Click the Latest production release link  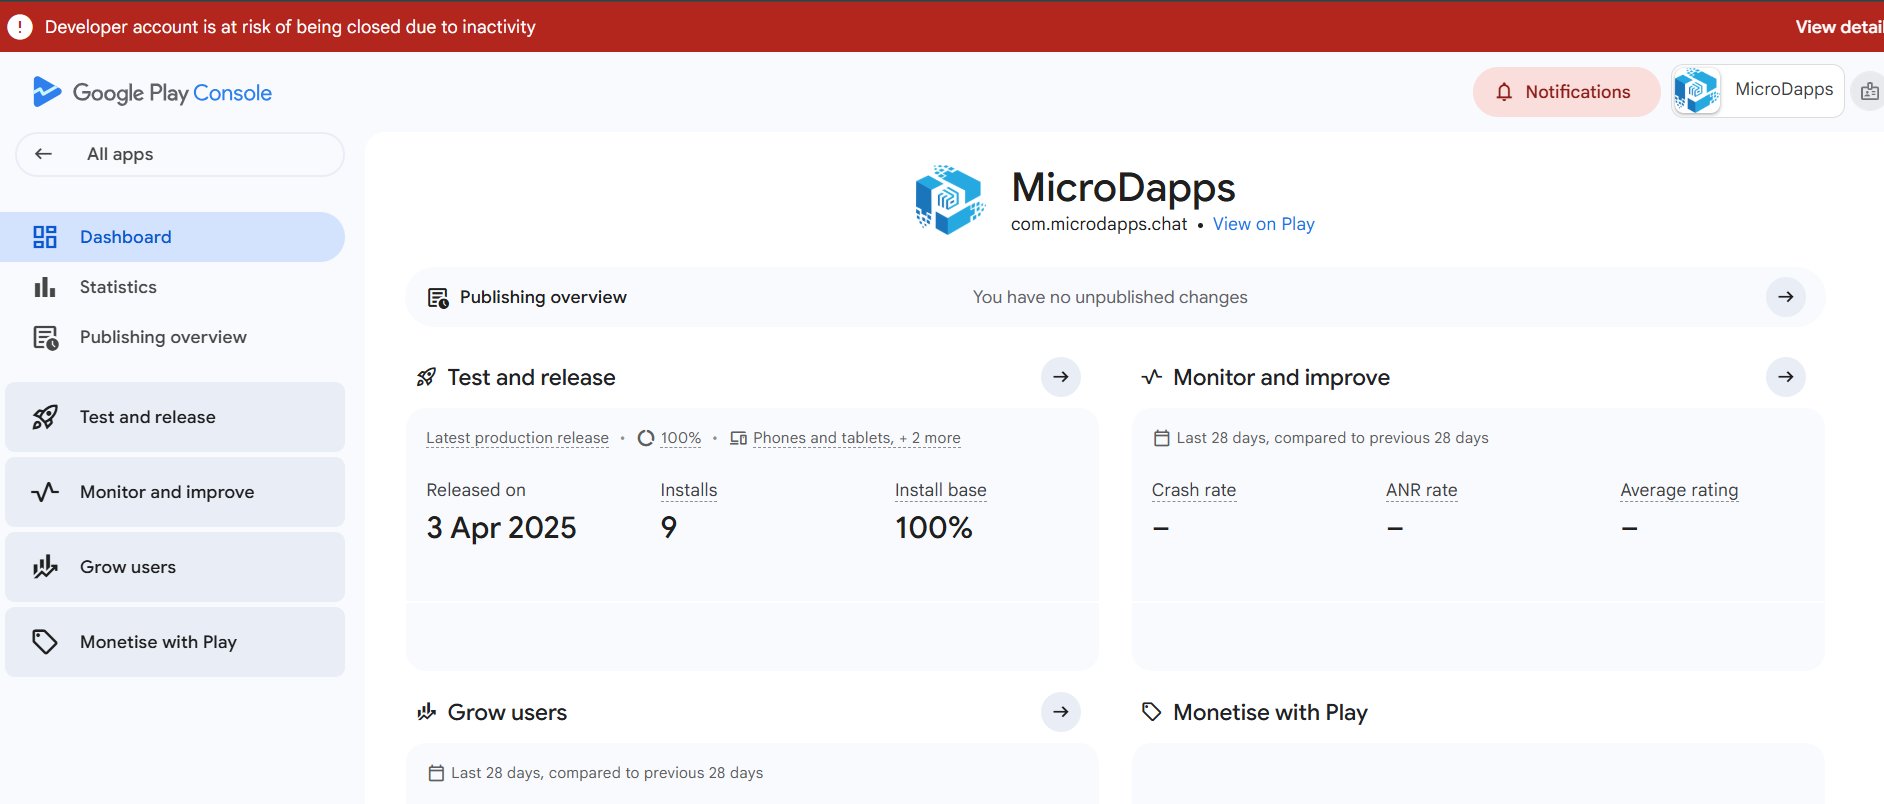point(517,438)
